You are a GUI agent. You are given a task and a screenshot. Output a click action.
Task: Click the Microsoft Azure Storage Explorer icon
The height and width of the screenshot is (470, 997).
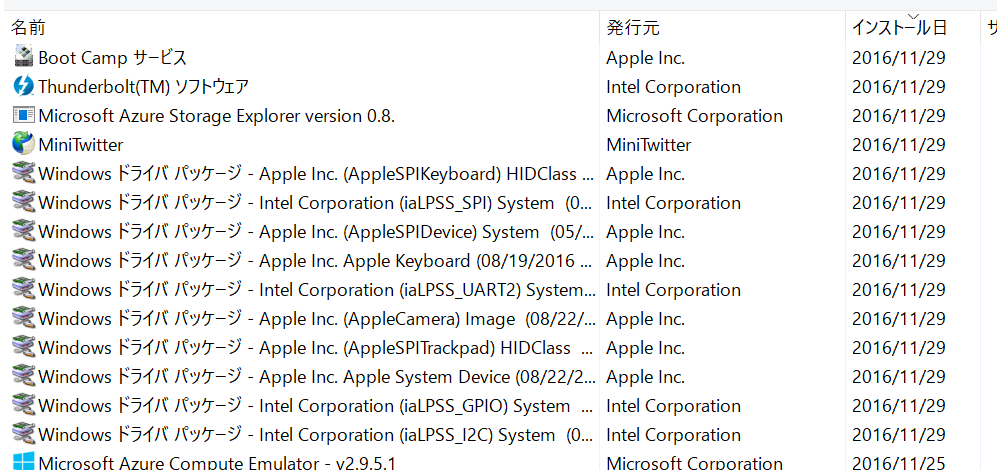(x=24, y=115)
